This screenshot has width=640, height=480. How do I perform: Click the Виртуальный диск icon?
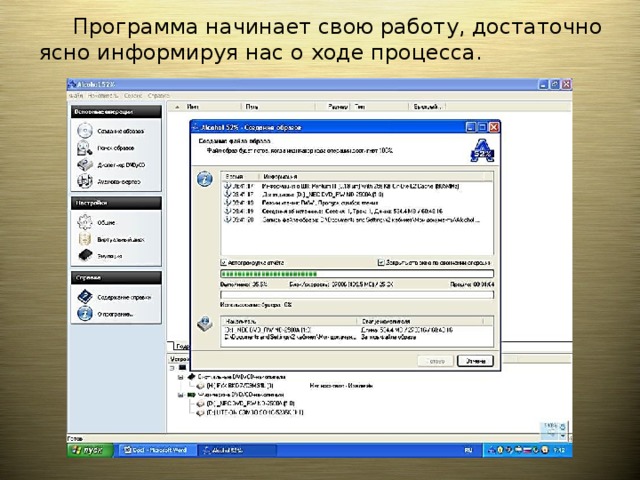pos(84,239)
